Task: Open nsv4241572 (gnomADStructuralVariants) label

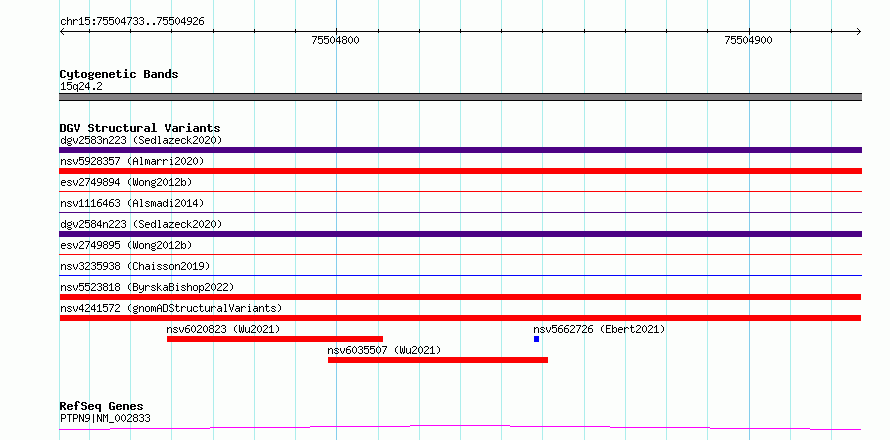Action: (171, 308)
